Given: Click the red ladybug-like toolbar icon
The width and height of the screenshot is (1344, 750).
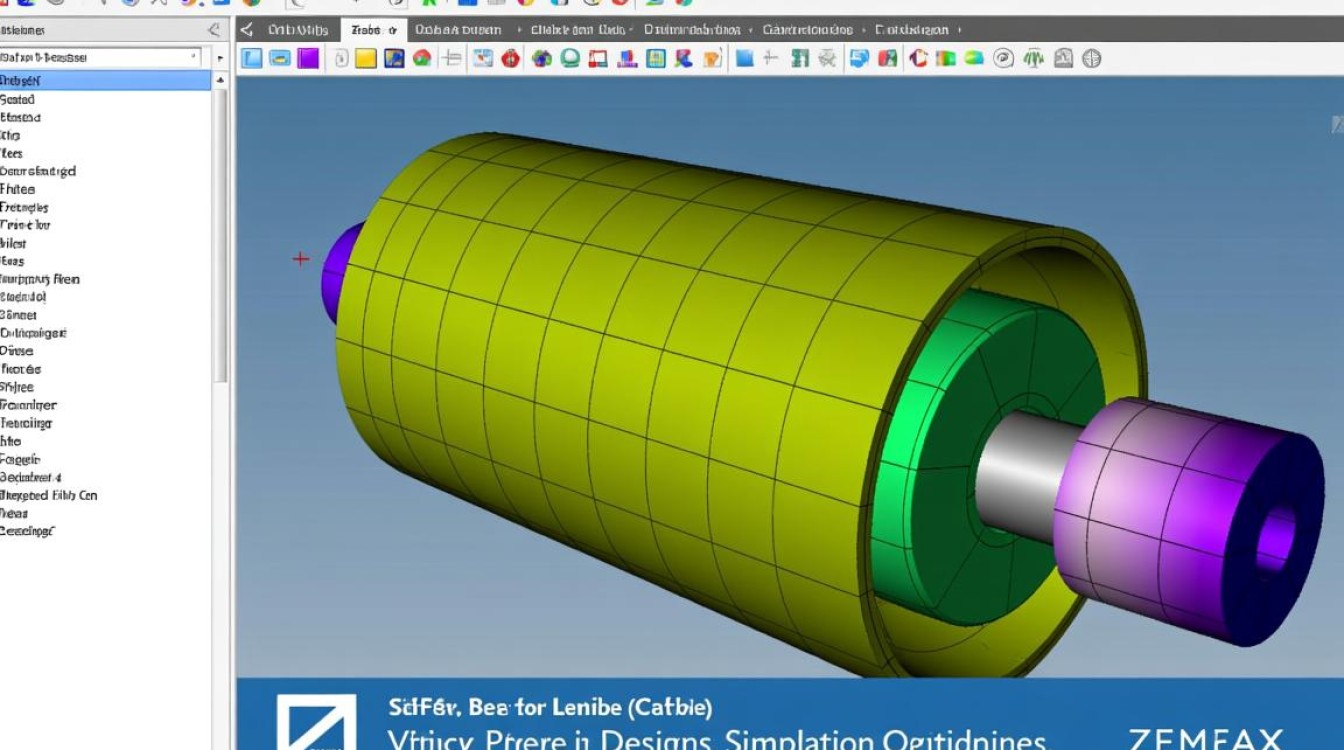Looking at the screenshot, I should pos(511,59).
